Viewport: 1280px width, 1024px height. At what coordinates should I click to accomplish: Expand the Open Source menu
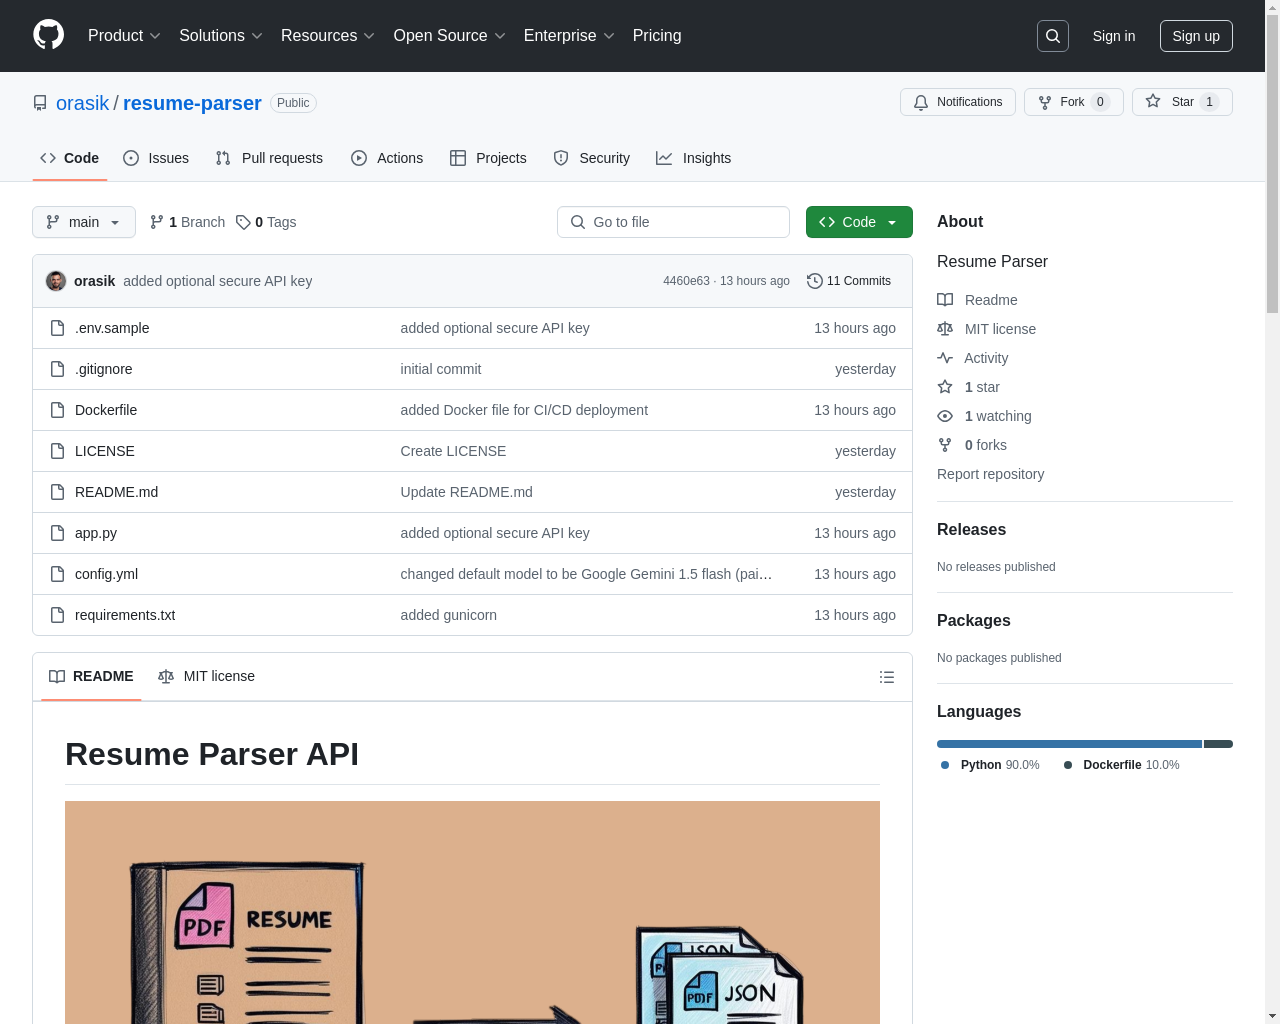tap(450, 36)
